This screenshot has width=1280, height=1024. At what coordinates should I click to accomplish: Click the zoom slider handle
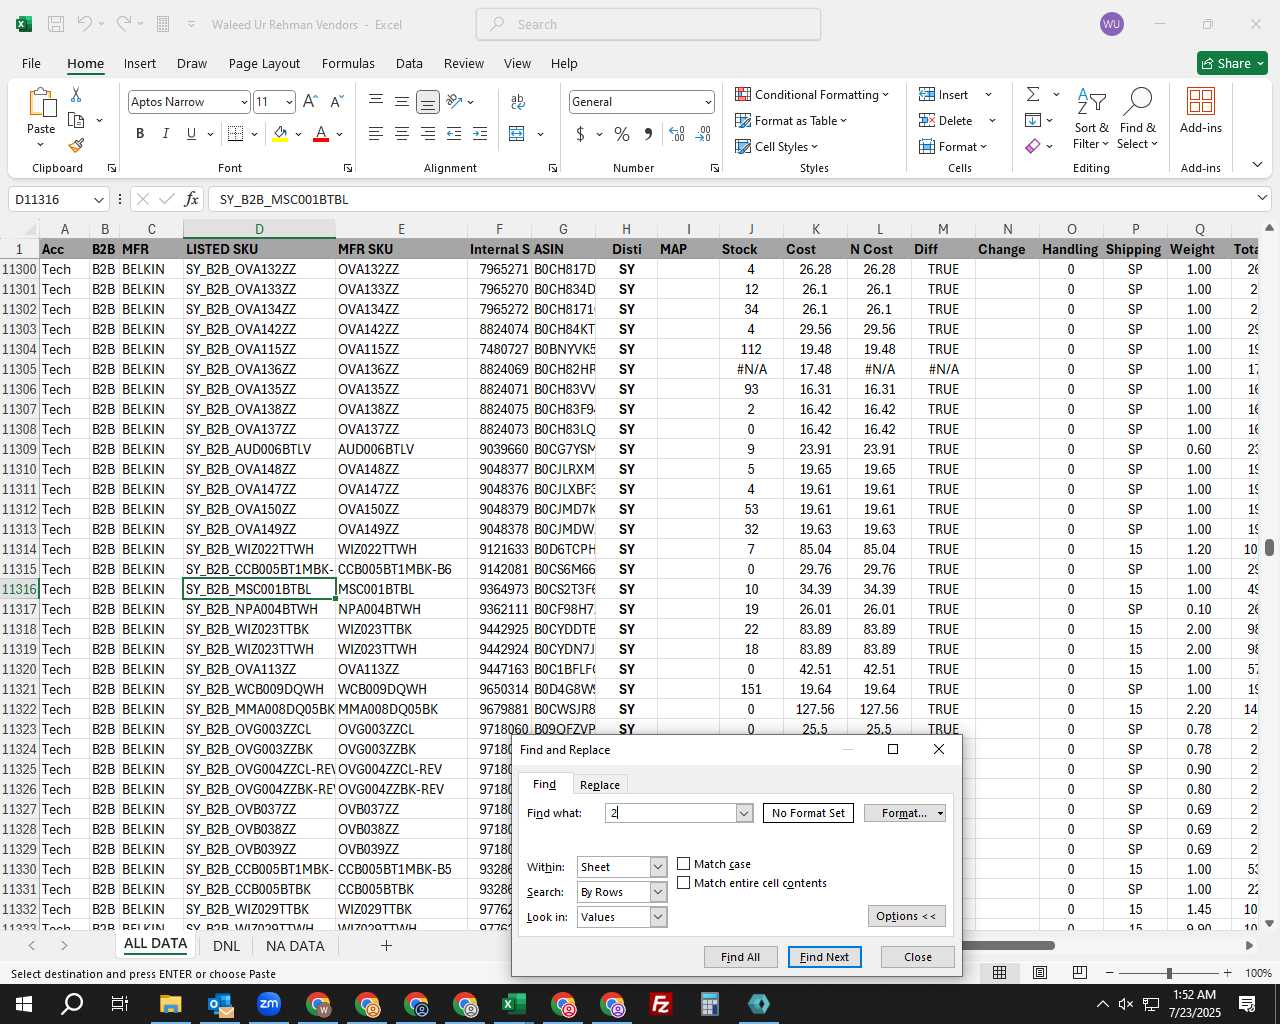(1169, 973)
